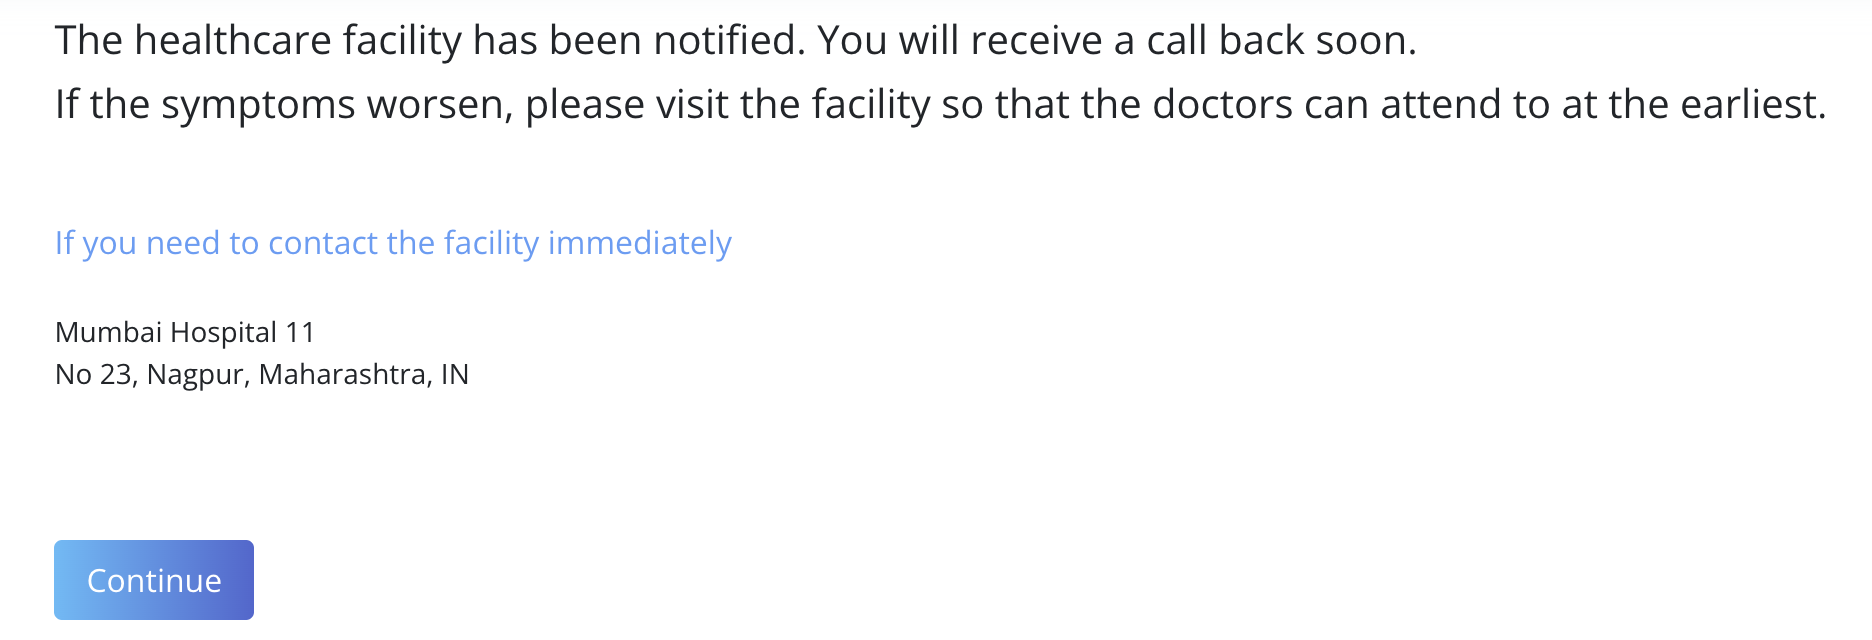This screenshot has width=1872, height=640.
Task: Click the Nagpur, Maharashtra address line
Action: click(262, 374)
